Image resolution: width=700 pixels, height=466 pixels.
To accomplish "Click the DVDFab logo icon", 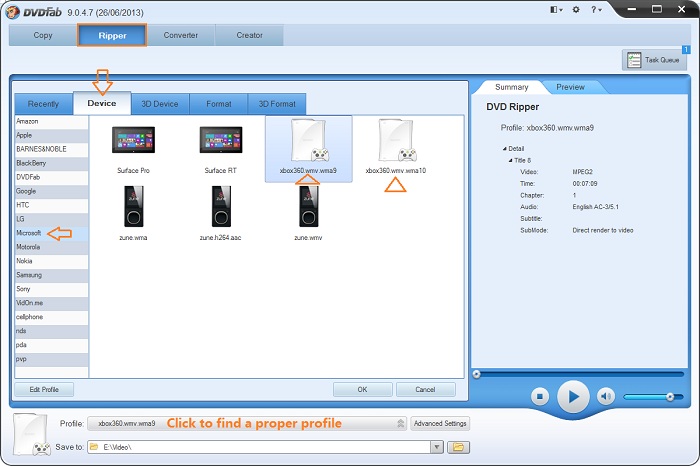I will point(12,12).
